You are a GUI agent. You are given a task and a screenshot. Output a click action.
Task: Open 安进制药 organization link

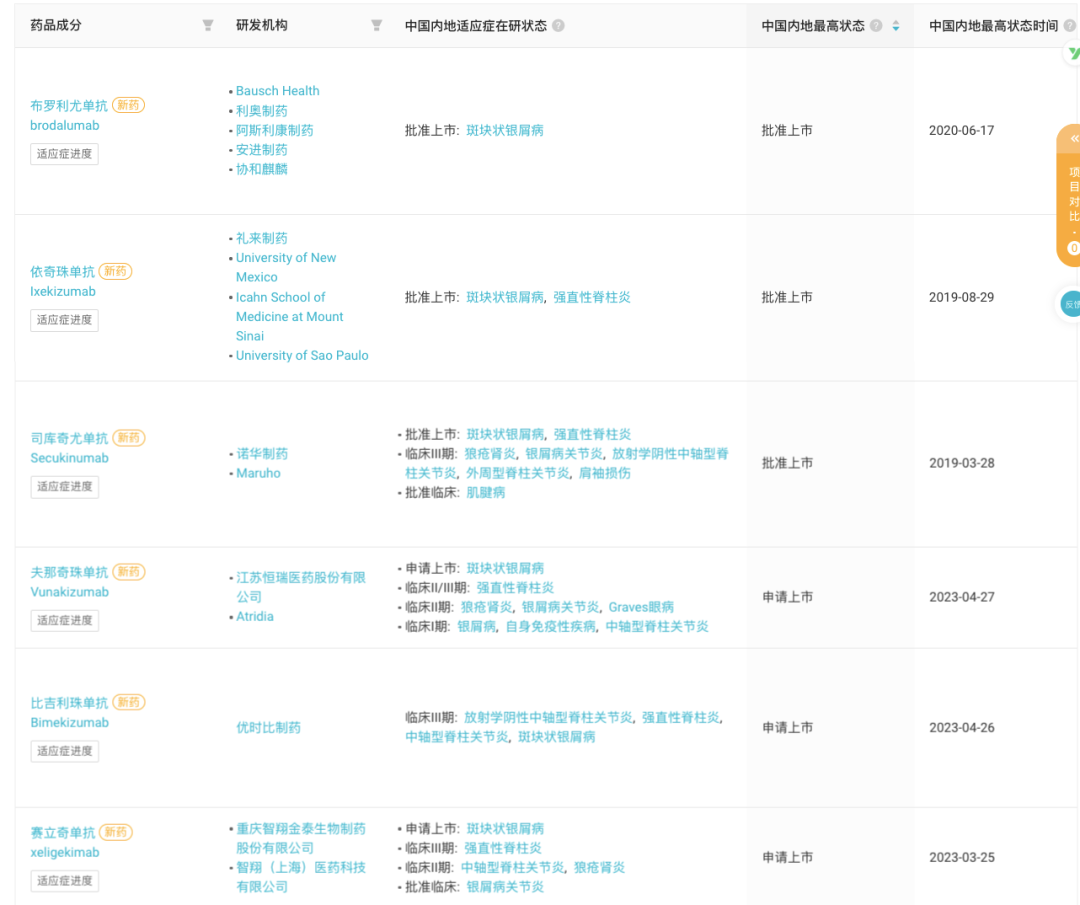coord(262,149)
